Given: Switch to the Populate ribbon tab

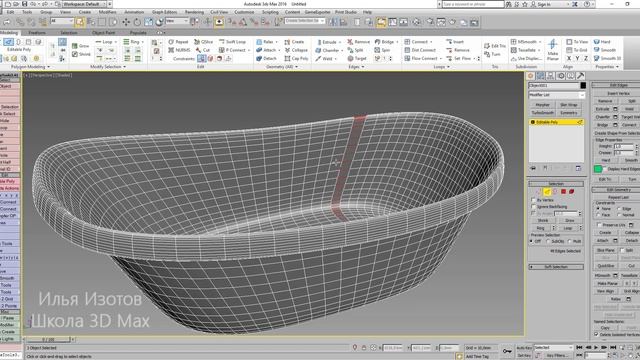Looking at the screenshot, I should pos(138,33).
